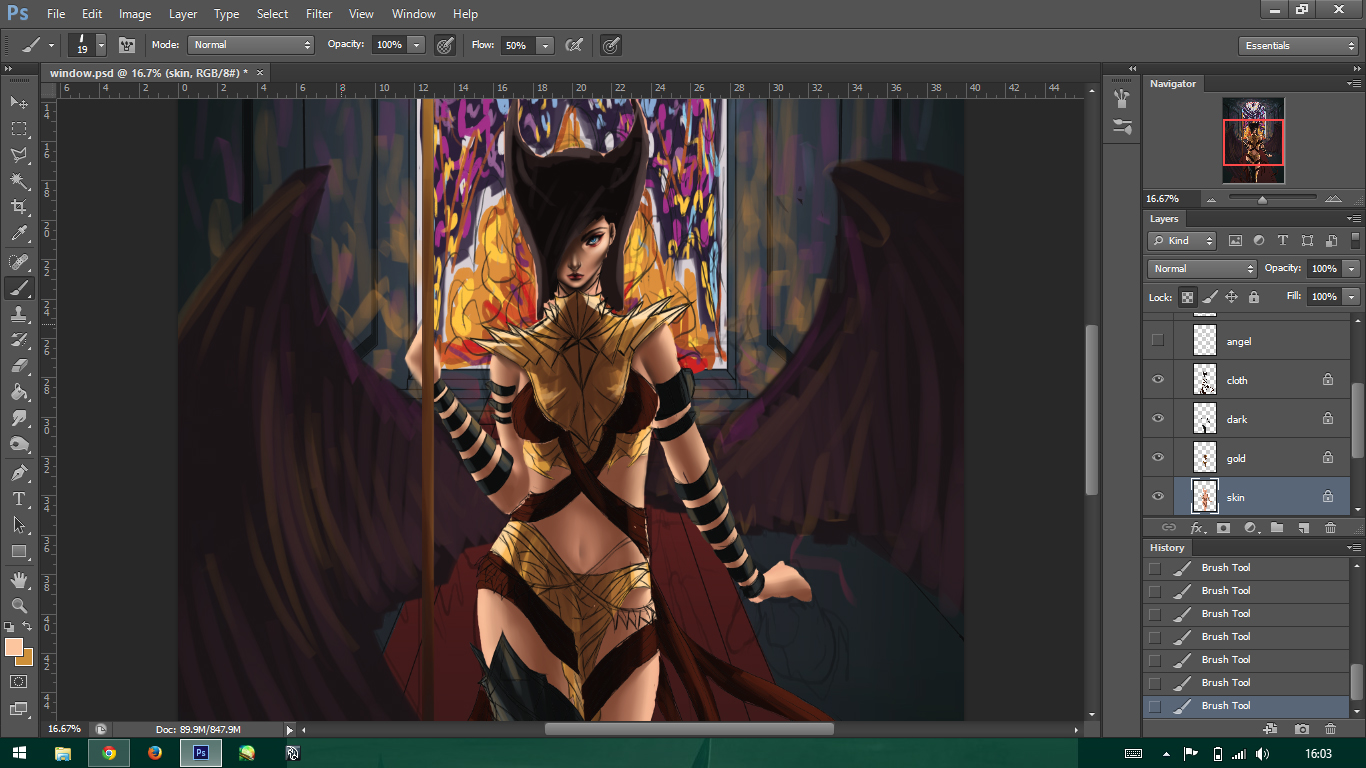Click the zoom percentage field in status bar

(65, 729)
